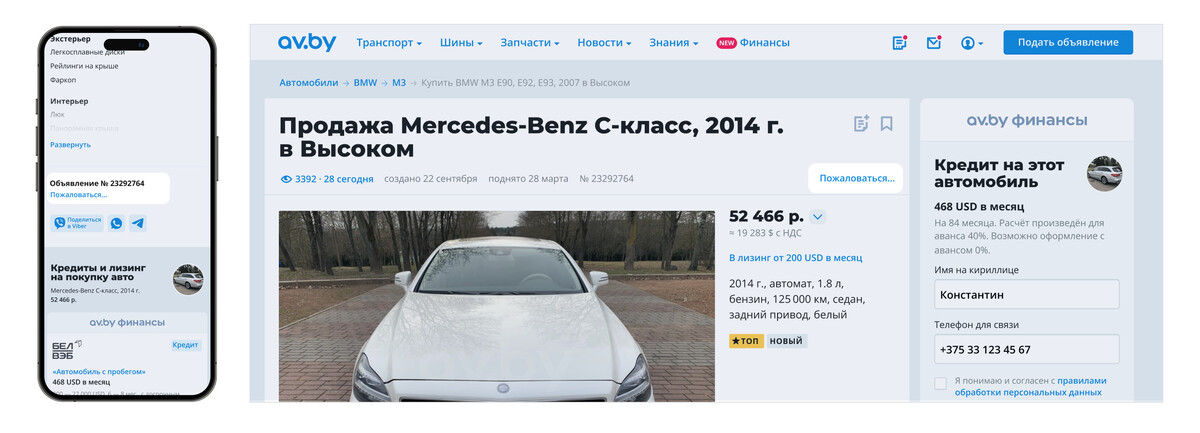Open the user account menu icon

coord(971,43)
